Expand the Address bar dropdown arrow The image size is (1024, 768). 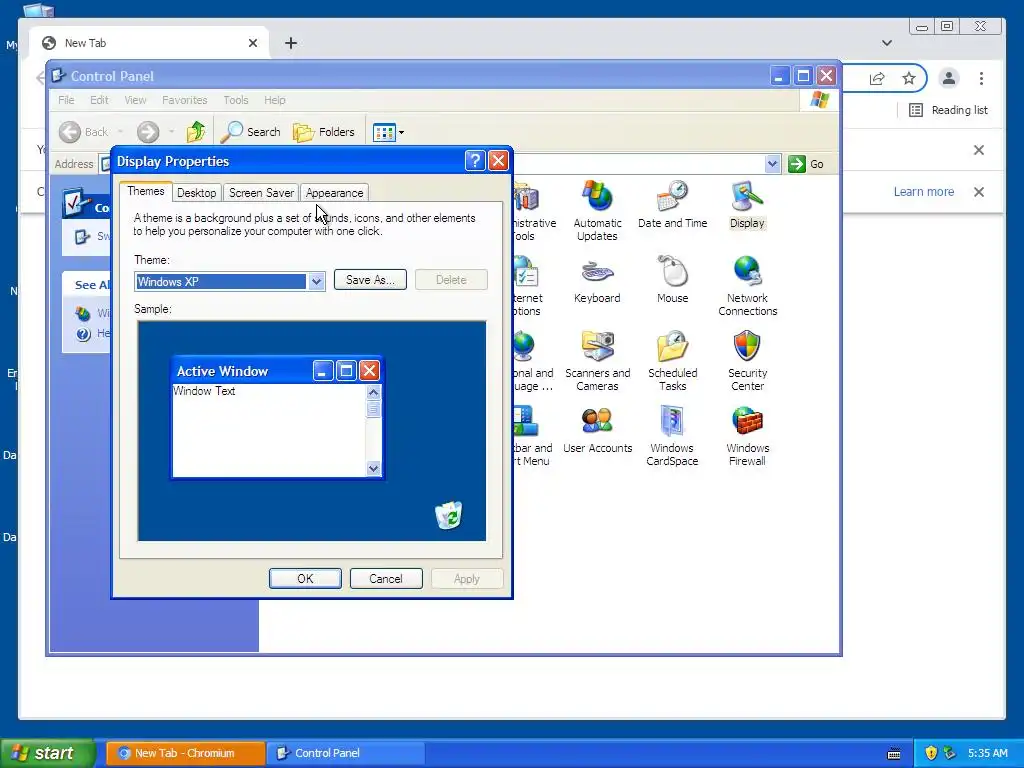point(772,164)
